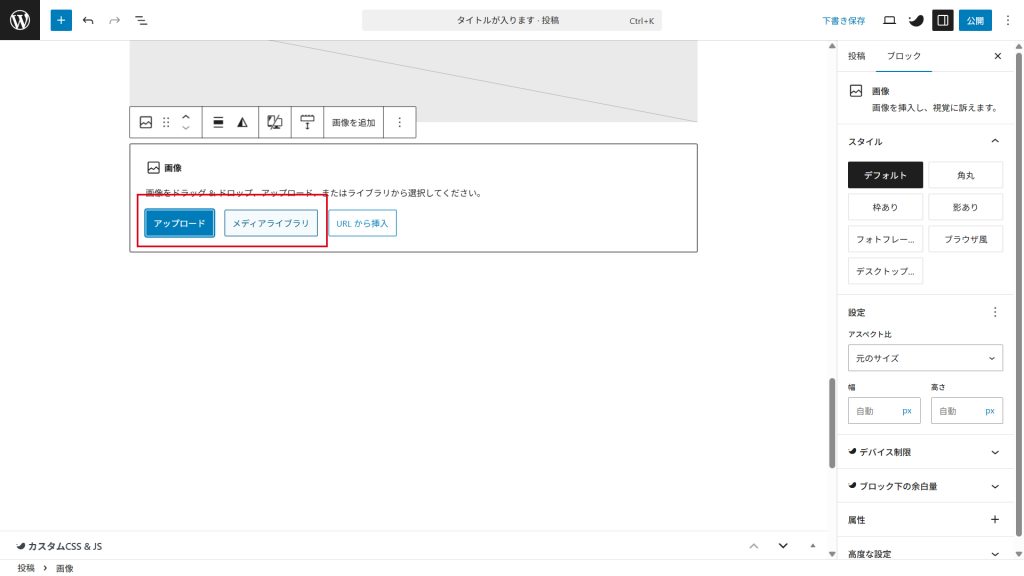The width and height of the screenshot is (1024, 576).
Task: Toggle the settings sidebar panel icon
Action: tap(942, 20)
